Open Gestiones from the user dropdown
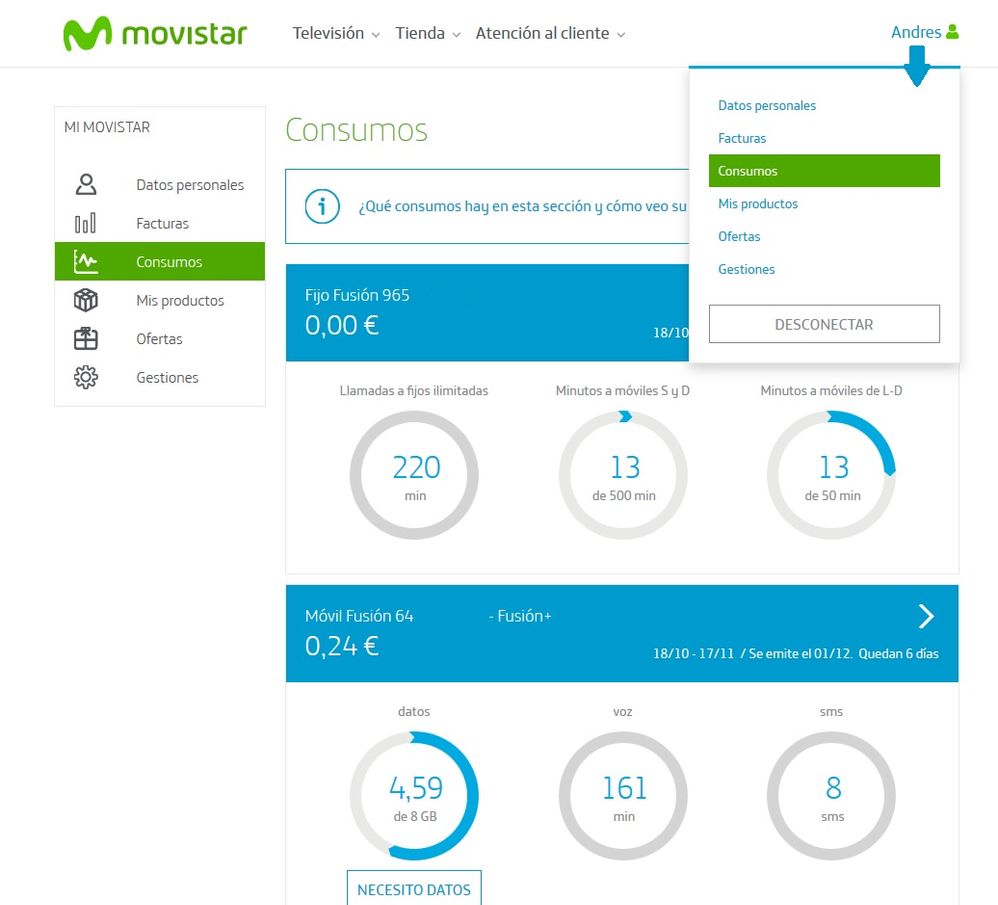 coord(746,269)
